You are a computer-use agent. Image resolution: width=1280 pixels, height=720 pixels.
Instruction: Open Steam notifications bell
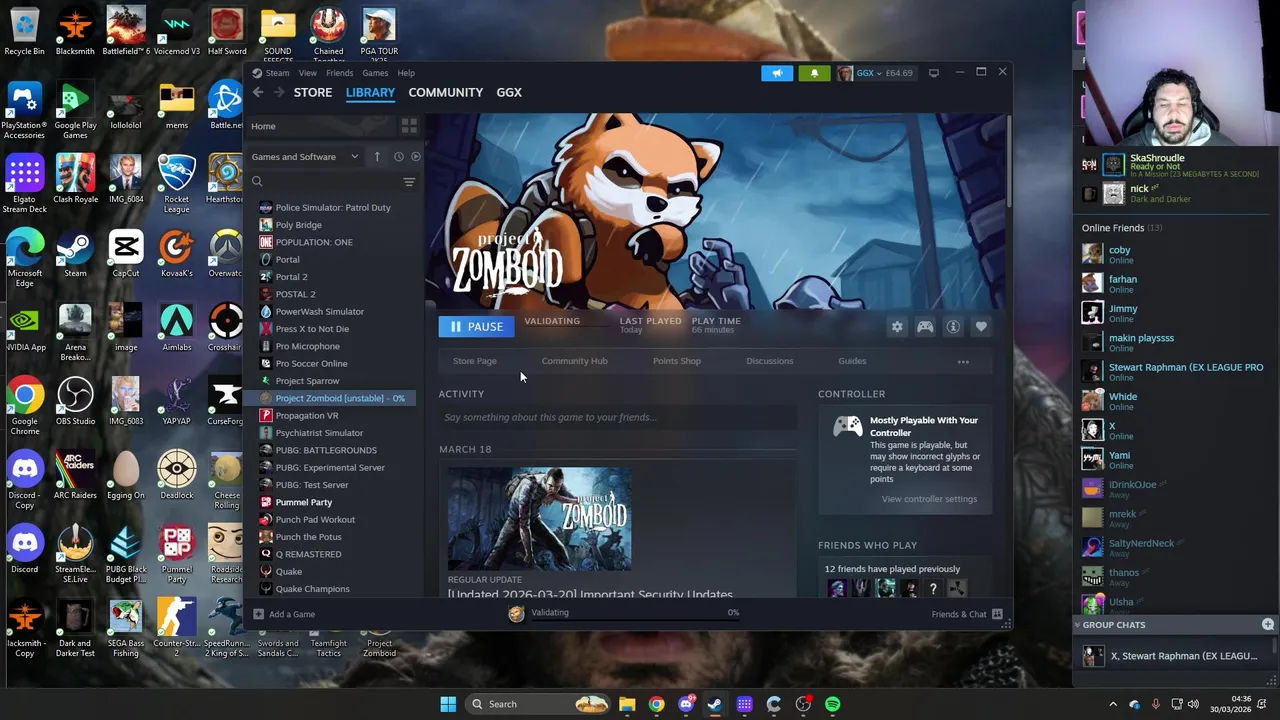814,73
